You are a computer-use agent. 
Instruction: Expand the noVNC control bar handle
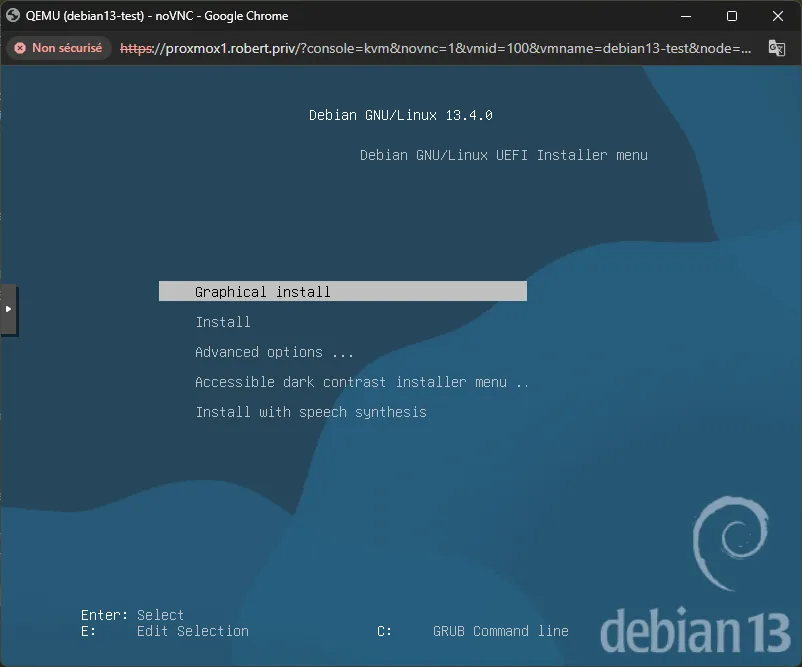tap(10, 310)
